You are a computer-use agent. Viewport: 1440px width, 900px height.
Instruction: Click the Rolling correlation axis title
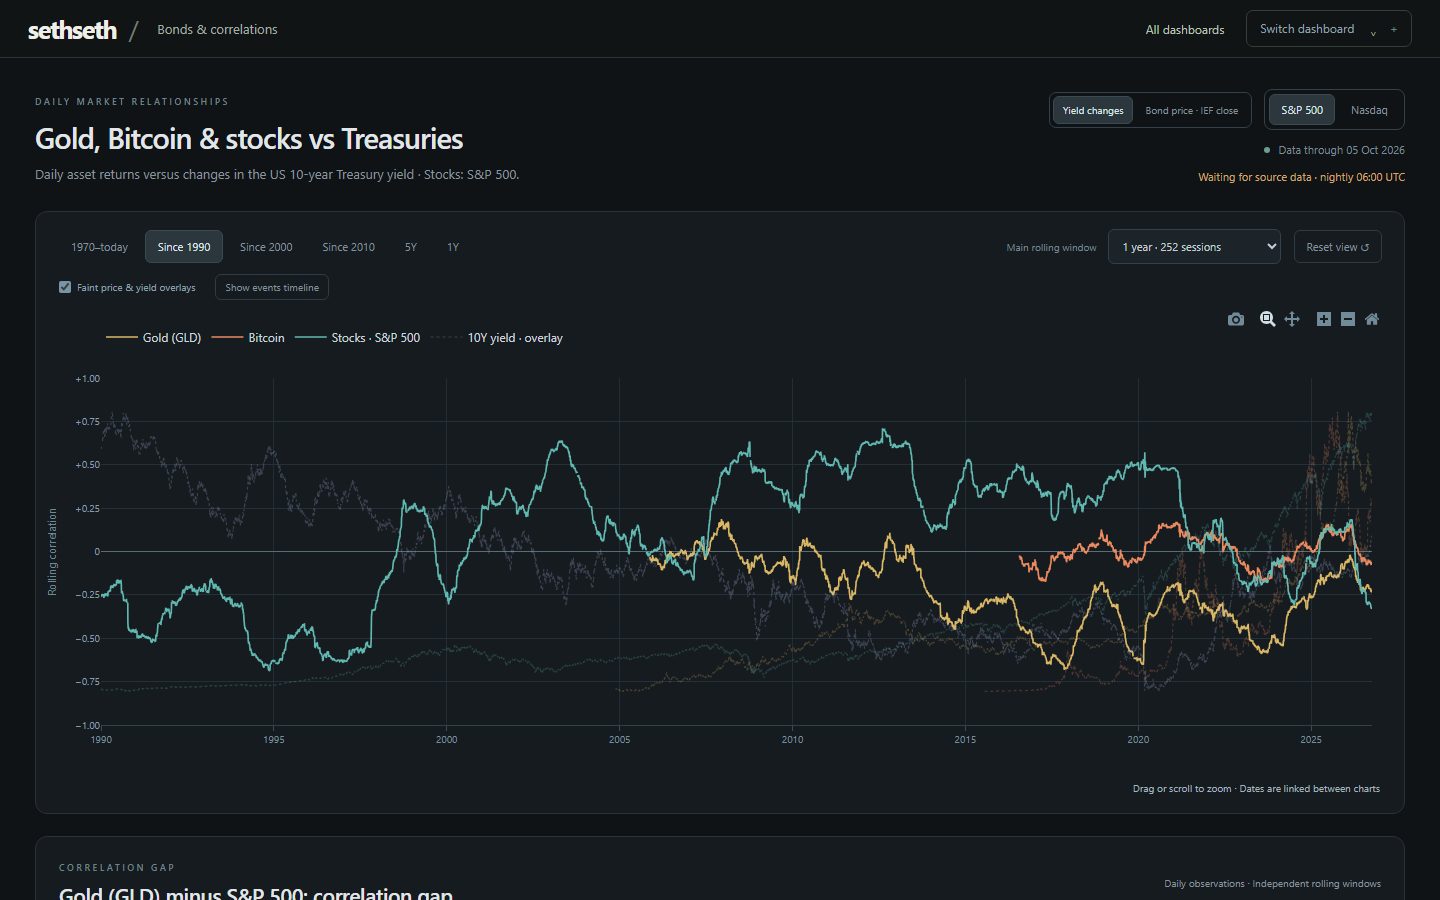pyautogui.click(x=53, y=552)
